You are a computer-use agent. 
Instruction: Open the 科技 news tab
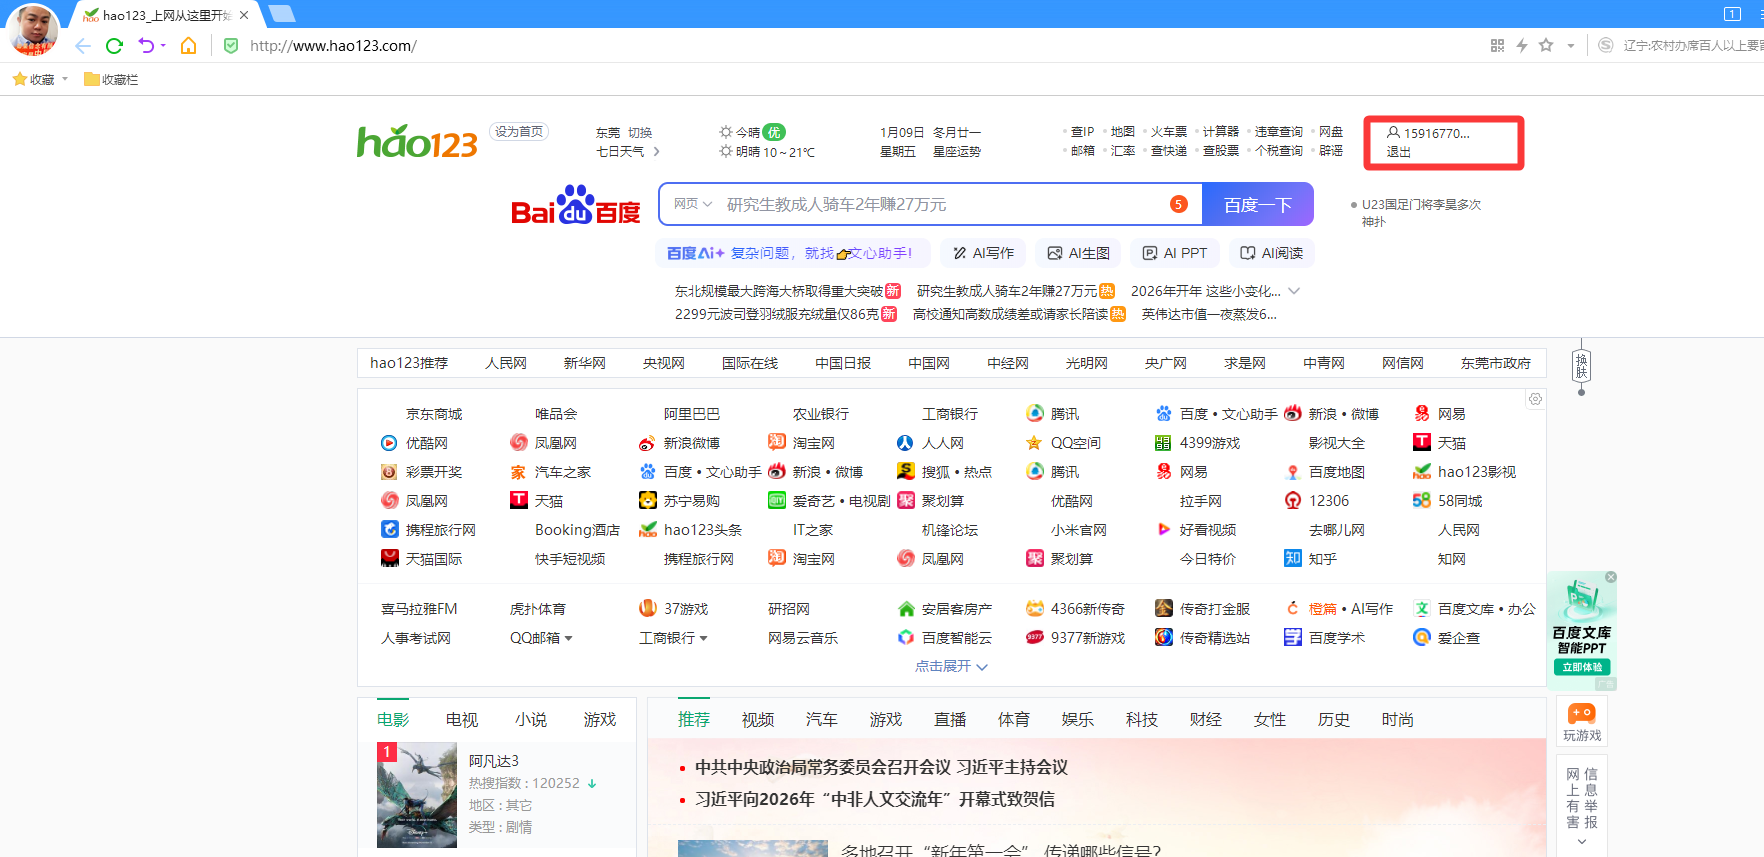pos(1142,720)
